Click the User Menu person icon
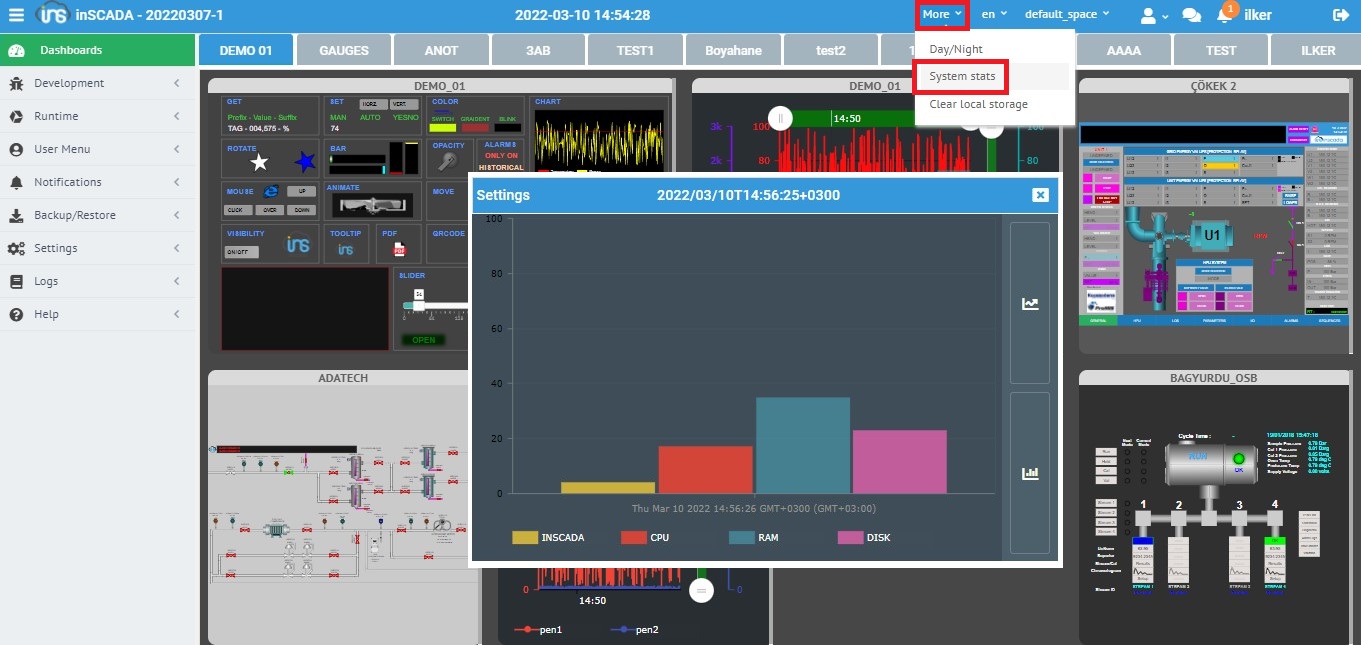This screenshot has width=1361, height=645. 16,149
